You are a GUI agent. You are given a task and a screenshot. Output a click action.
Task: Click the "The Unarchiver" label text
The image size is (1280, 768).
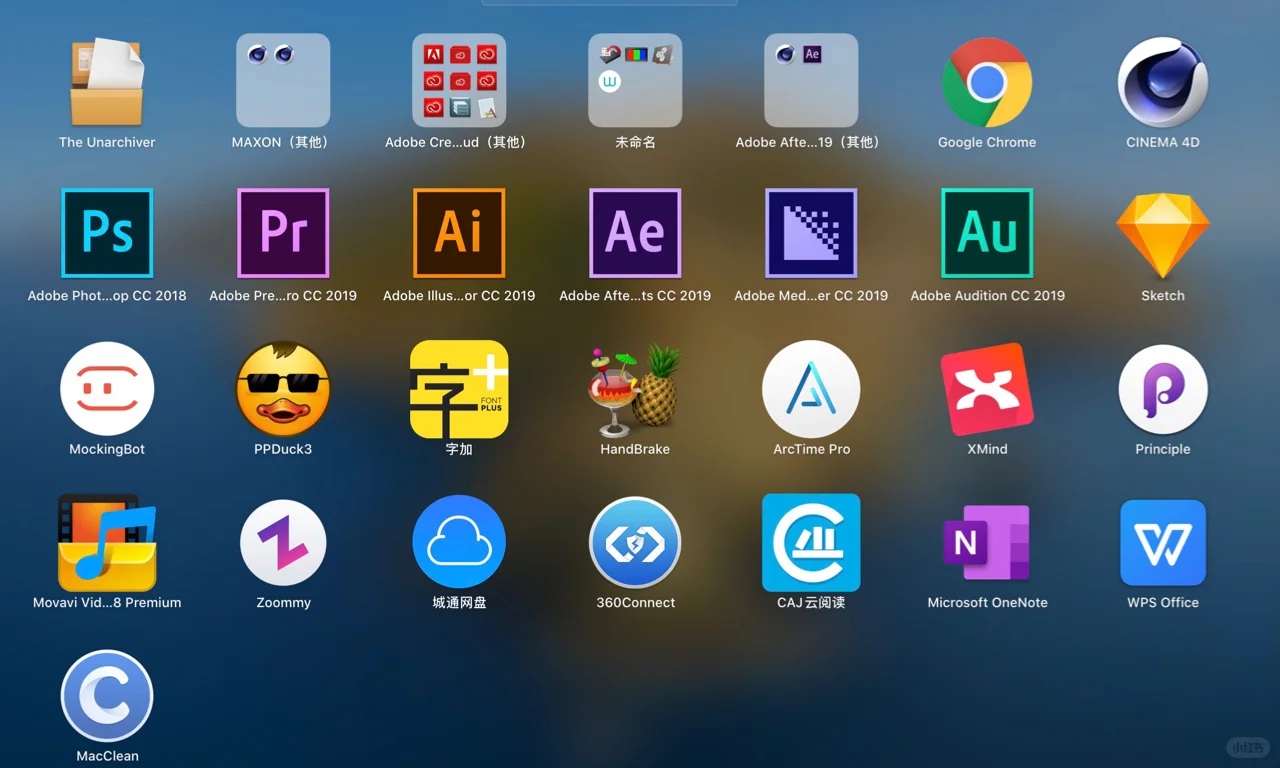pos(107,142)
